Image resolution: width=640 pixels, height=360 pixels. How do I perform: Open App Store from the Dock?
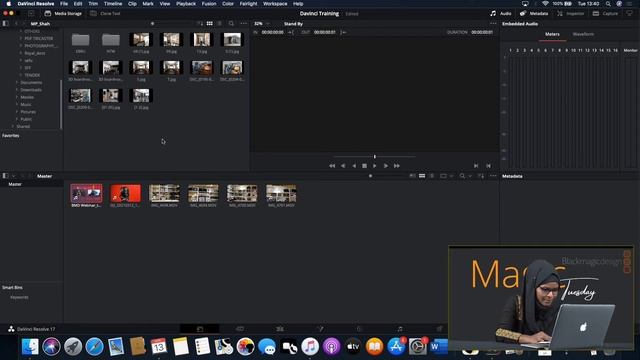[x=396, y=347]
